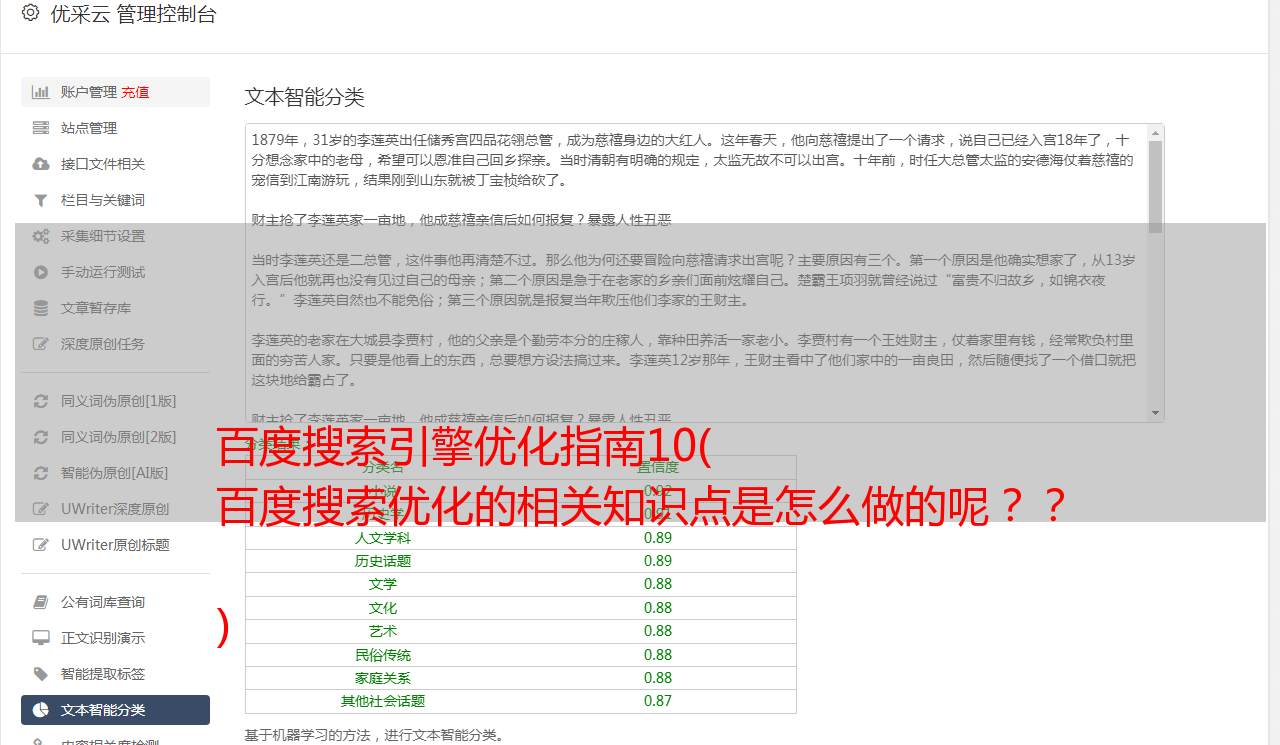Select 同义词伪原创[2版] entry

(115, 437)
